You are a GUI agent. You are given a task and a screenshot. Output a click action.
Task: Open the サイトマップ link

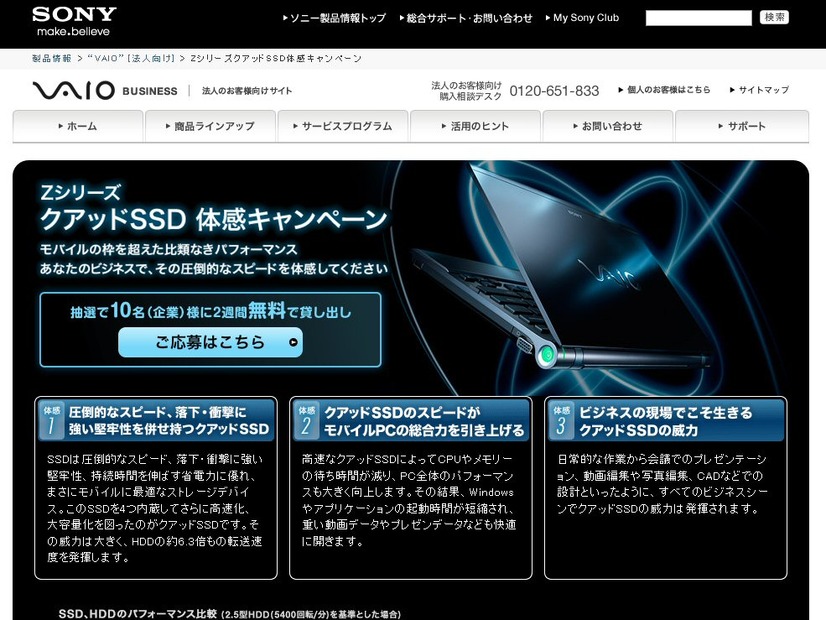(763, 90)
